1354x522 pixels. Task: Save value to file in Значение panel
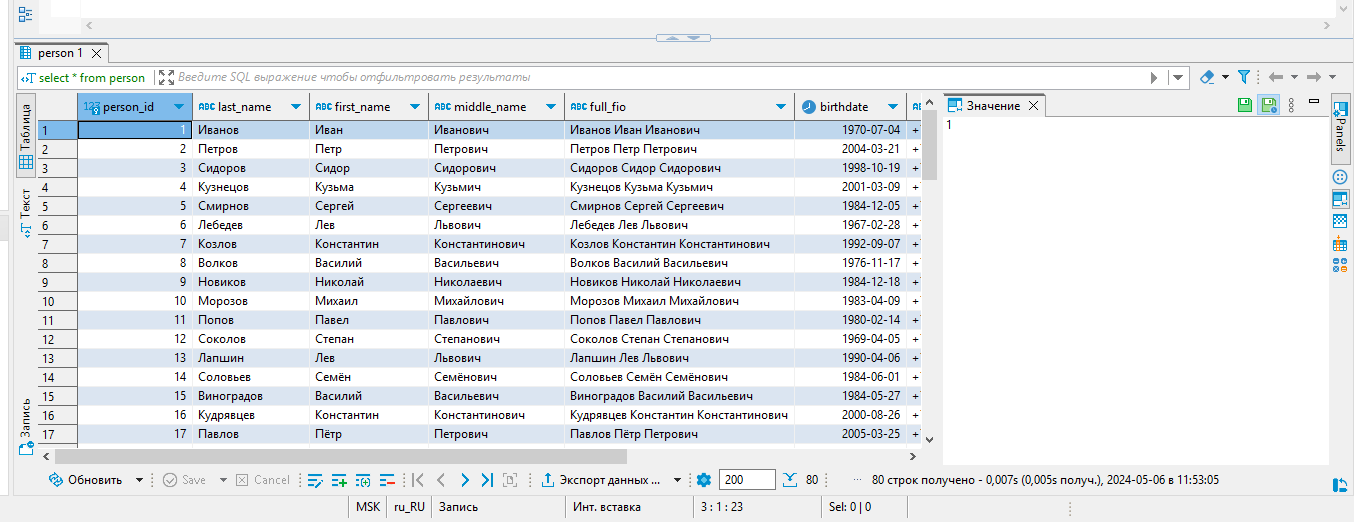coord(1245,105)
